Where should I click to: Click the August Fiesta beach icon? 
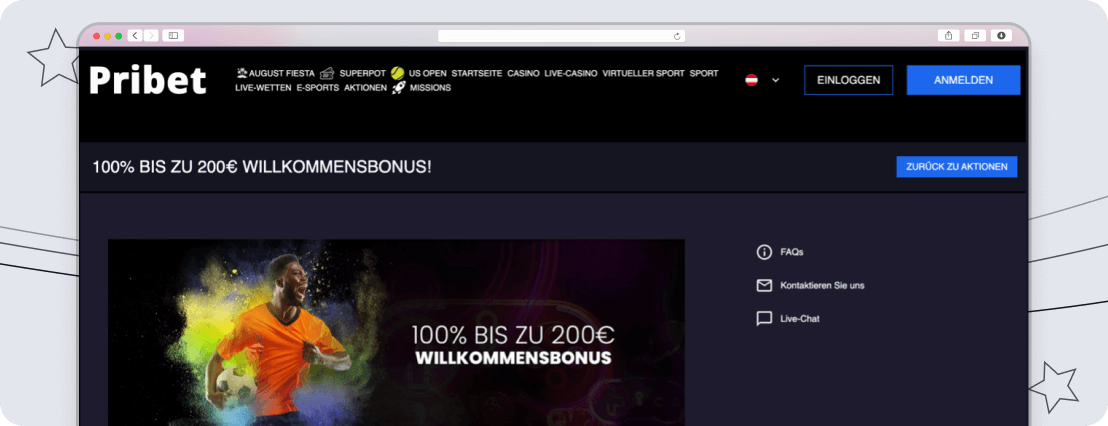[242, 73]
